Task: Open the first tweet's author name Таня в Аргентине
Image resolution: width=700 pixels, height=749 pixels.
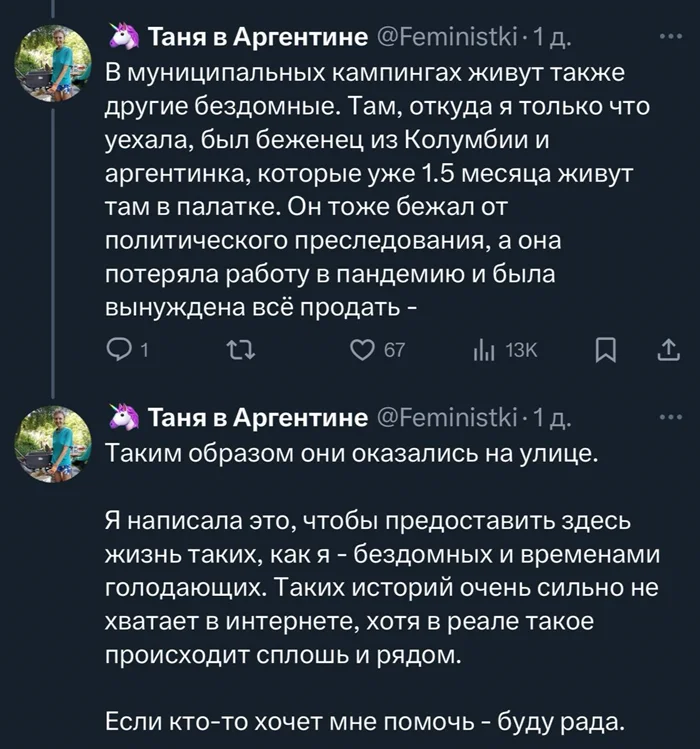Action: 258,39
